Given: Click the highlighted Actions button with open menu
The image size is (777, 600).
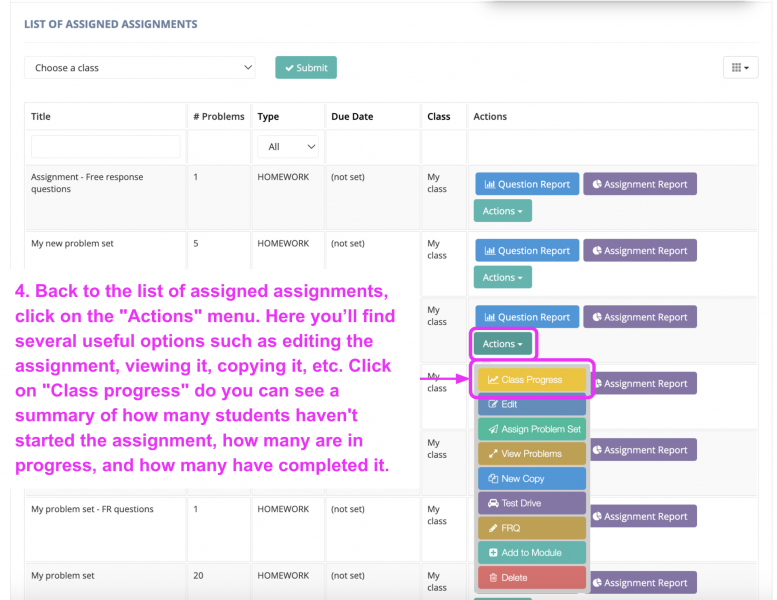Looking at the screenshot, I should pyautogui.click(x=502, y=344).
